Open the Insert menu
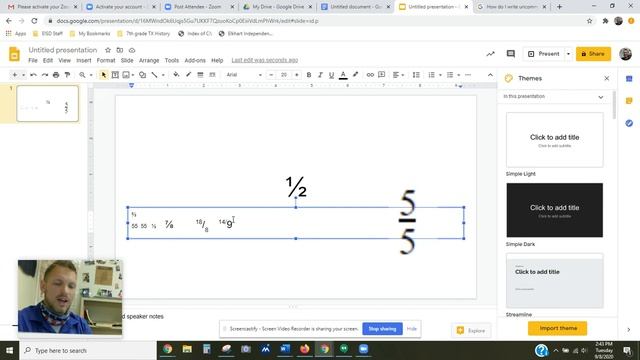This screenshot has width=640, height=360. (84, 60)
